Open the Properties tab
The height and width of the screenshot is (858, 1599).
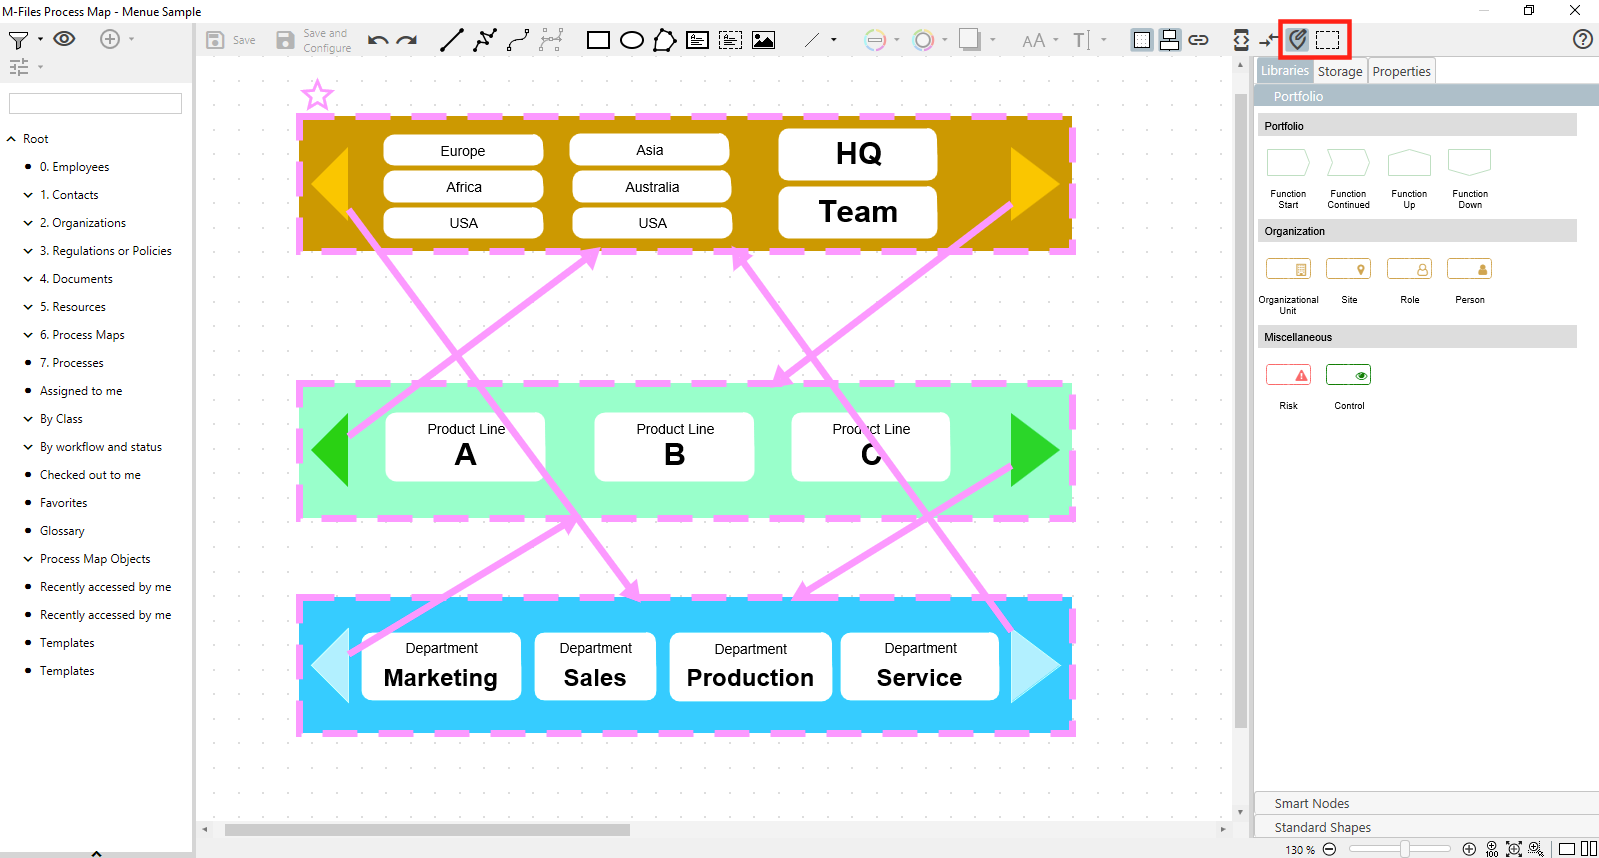point(1401,71)
